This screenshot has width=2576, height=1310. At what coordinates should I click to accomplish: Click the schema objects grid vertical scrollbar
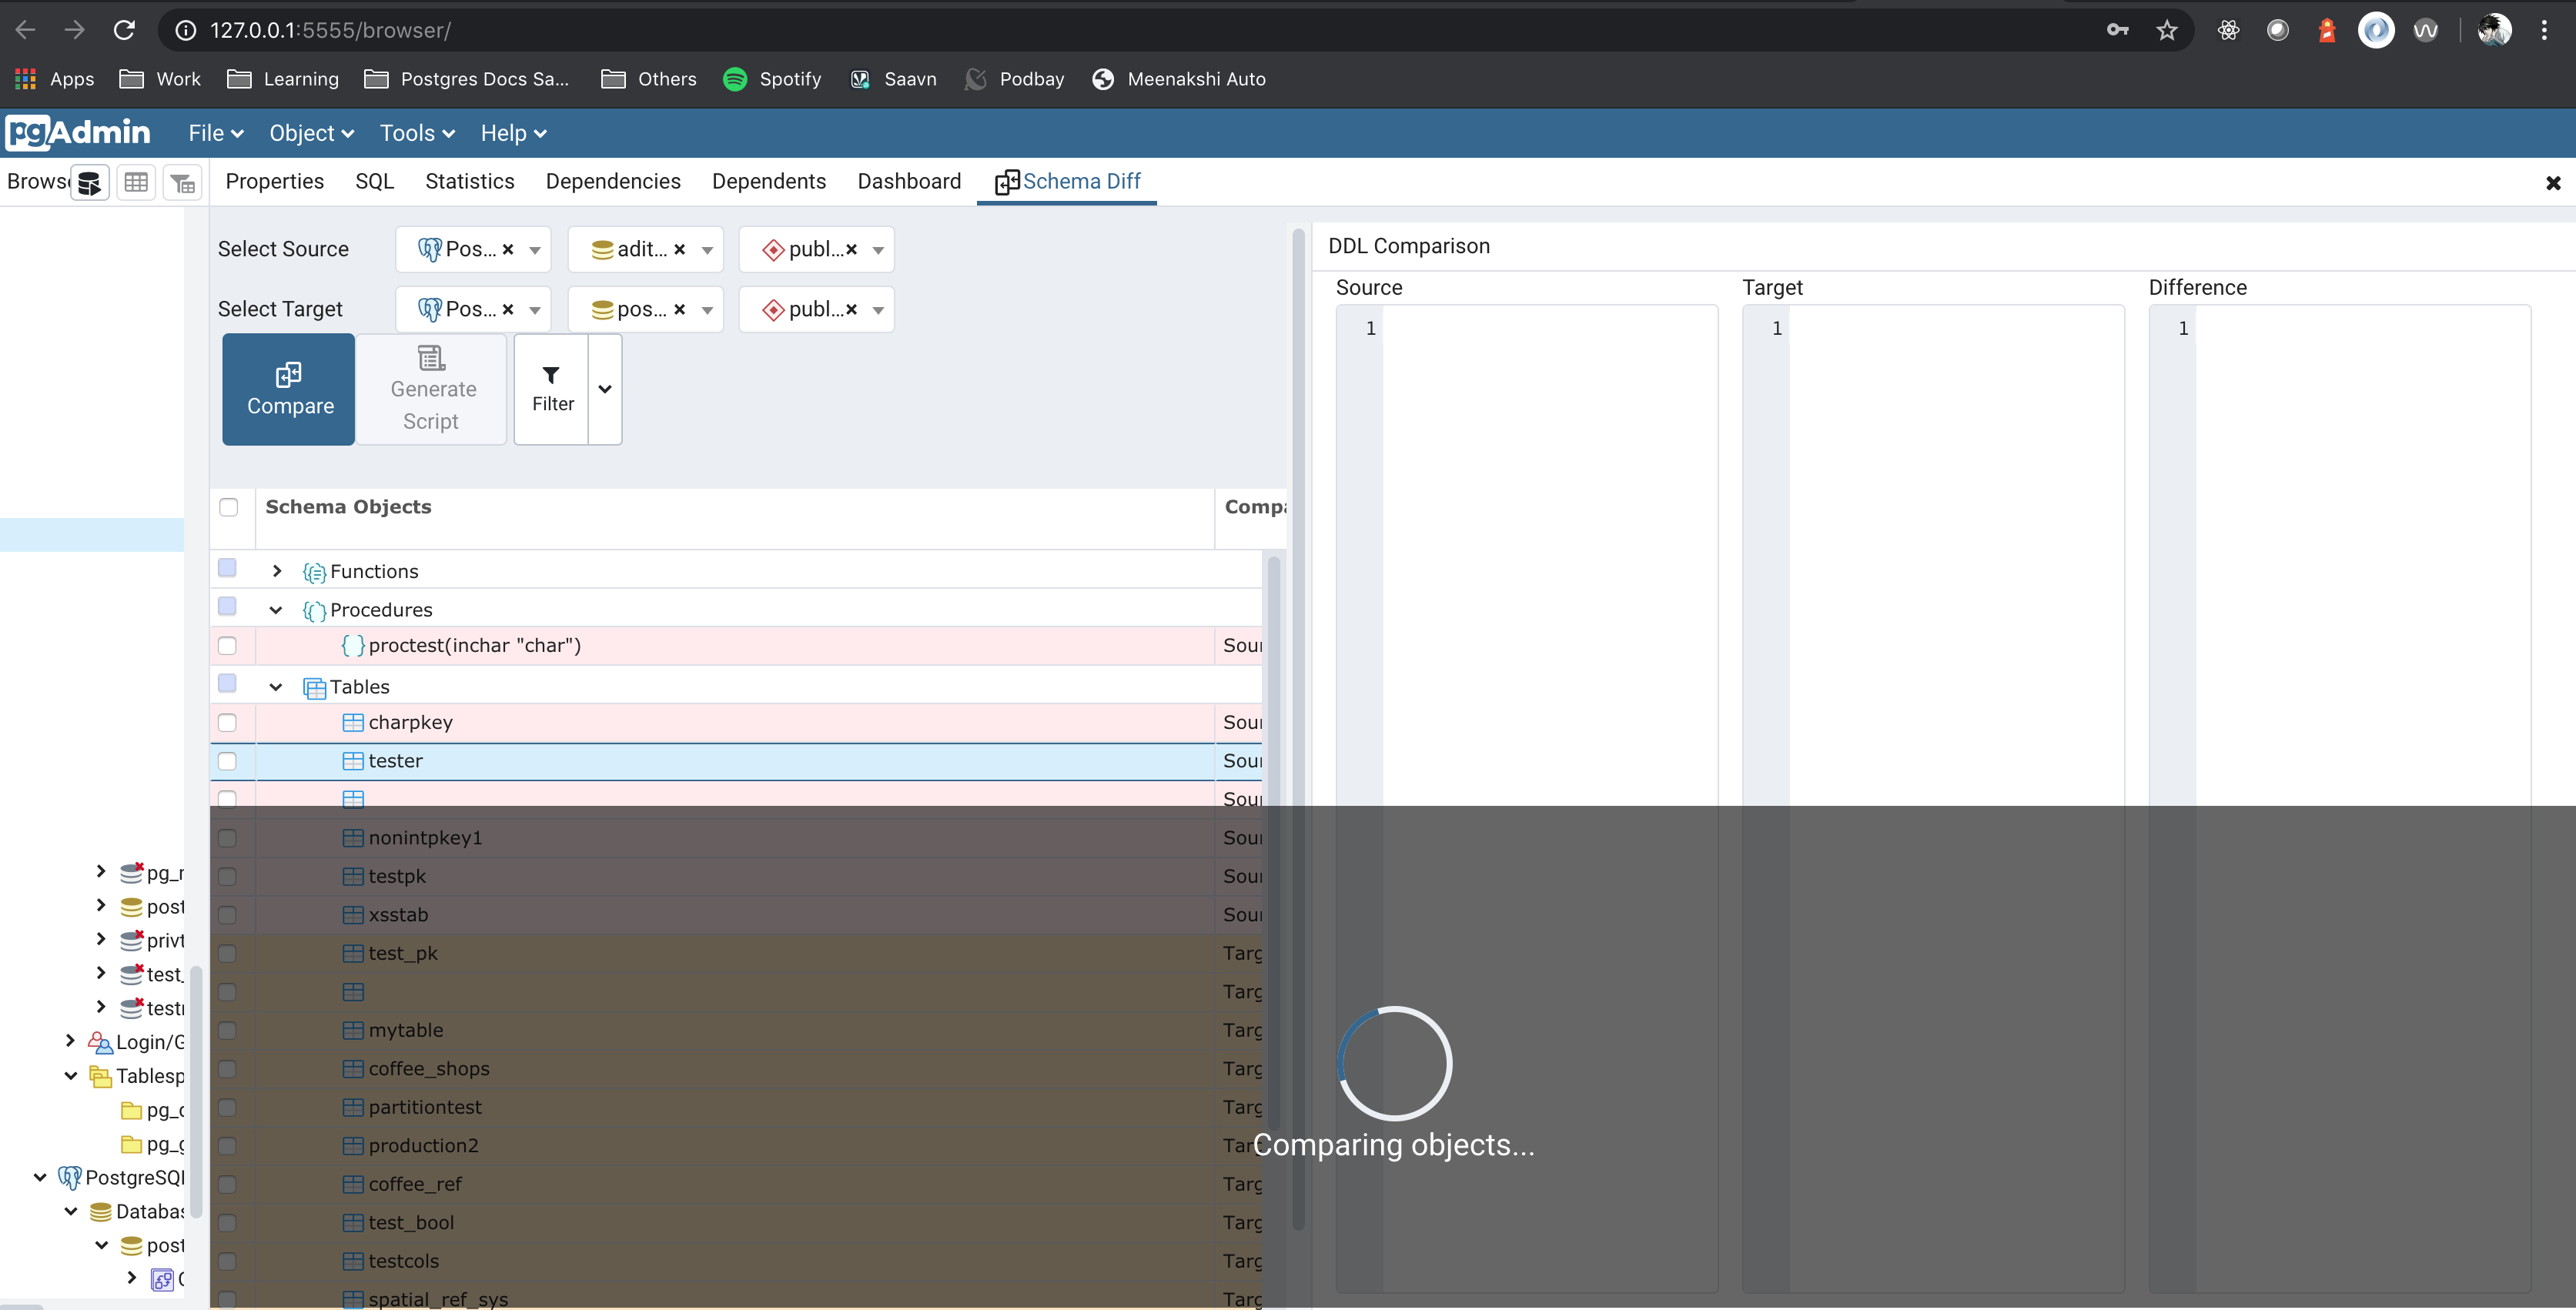(1274, 700)
